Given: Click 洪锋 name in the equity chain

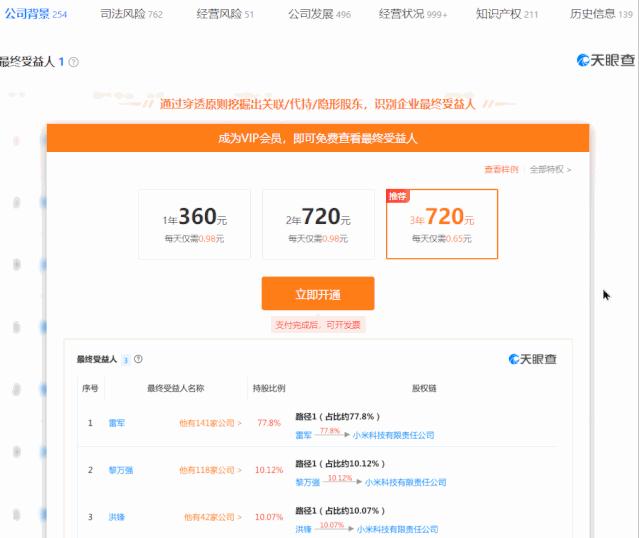Looking at the screenshot, I should coord(303,529).
